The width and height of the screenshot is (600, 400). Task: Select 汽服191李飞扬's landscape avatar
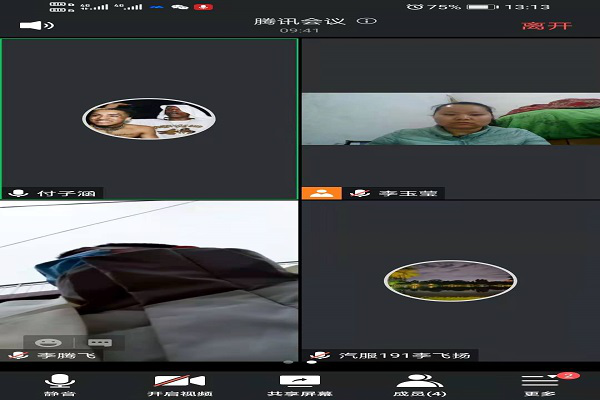pyautogui.click(x=450, y=278)
